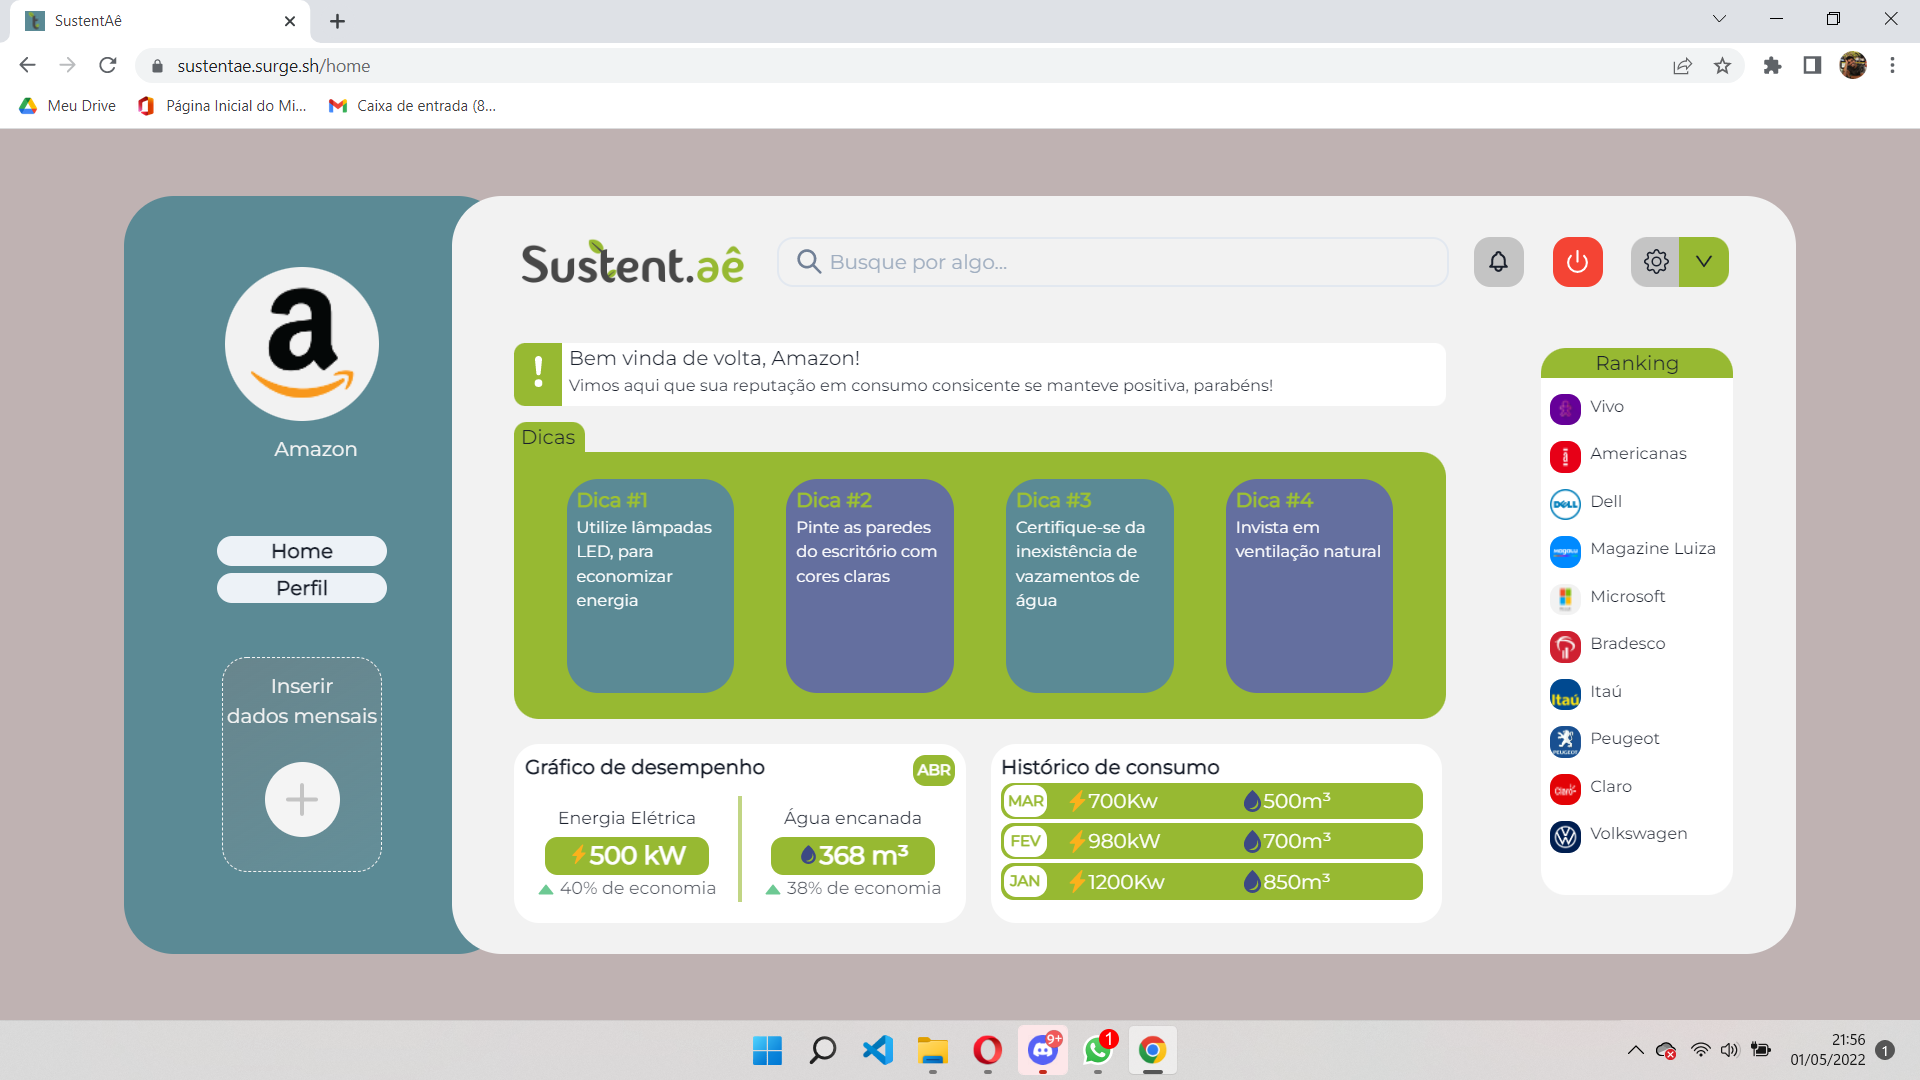Select the MAR consumption history row

[x=1211, y=801]
